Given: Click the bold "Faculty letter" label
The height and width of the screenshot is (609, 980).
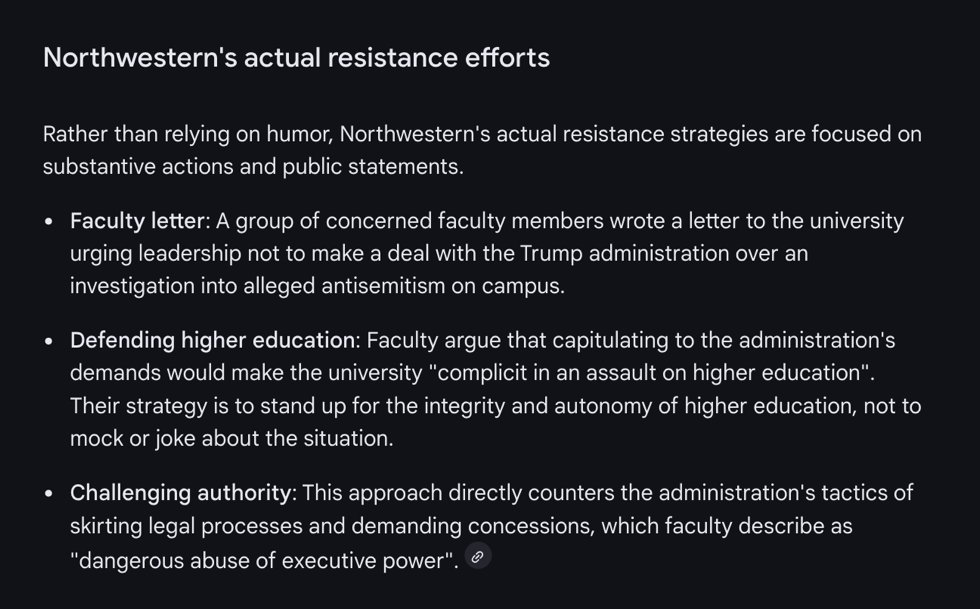Looking at the screenshot, I should pos(137,221).
